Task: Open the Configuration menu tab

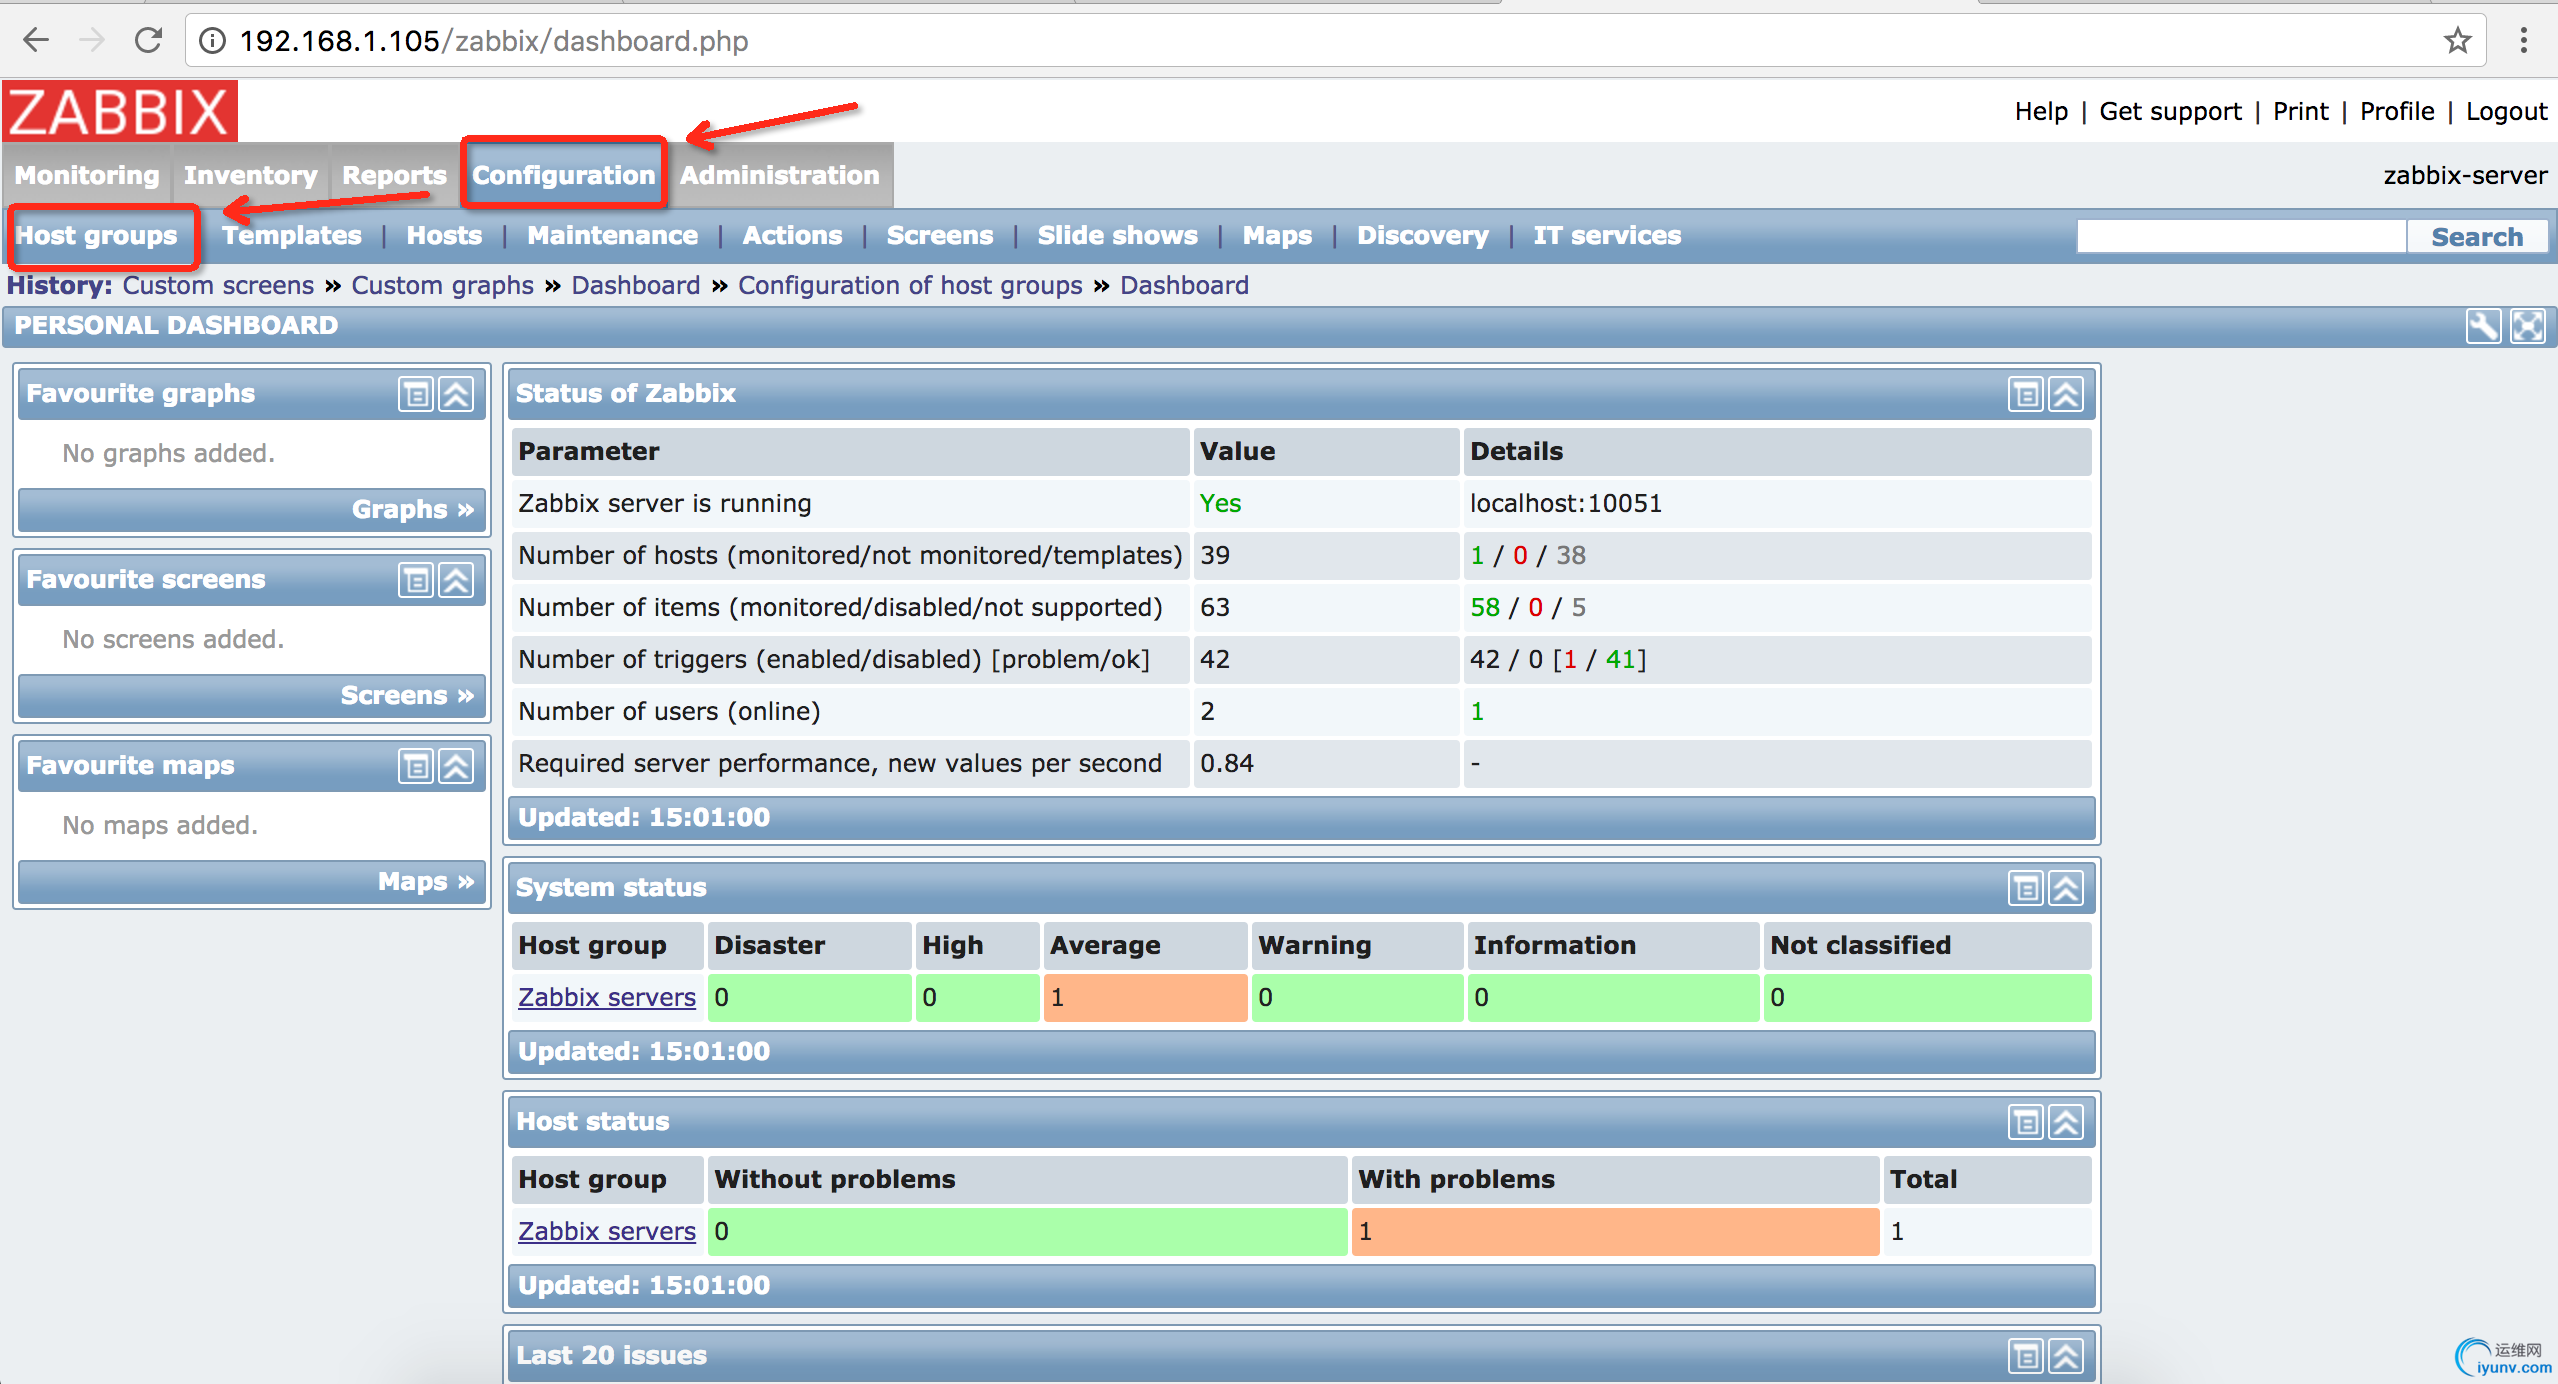Action: click(x=564, y=175)
